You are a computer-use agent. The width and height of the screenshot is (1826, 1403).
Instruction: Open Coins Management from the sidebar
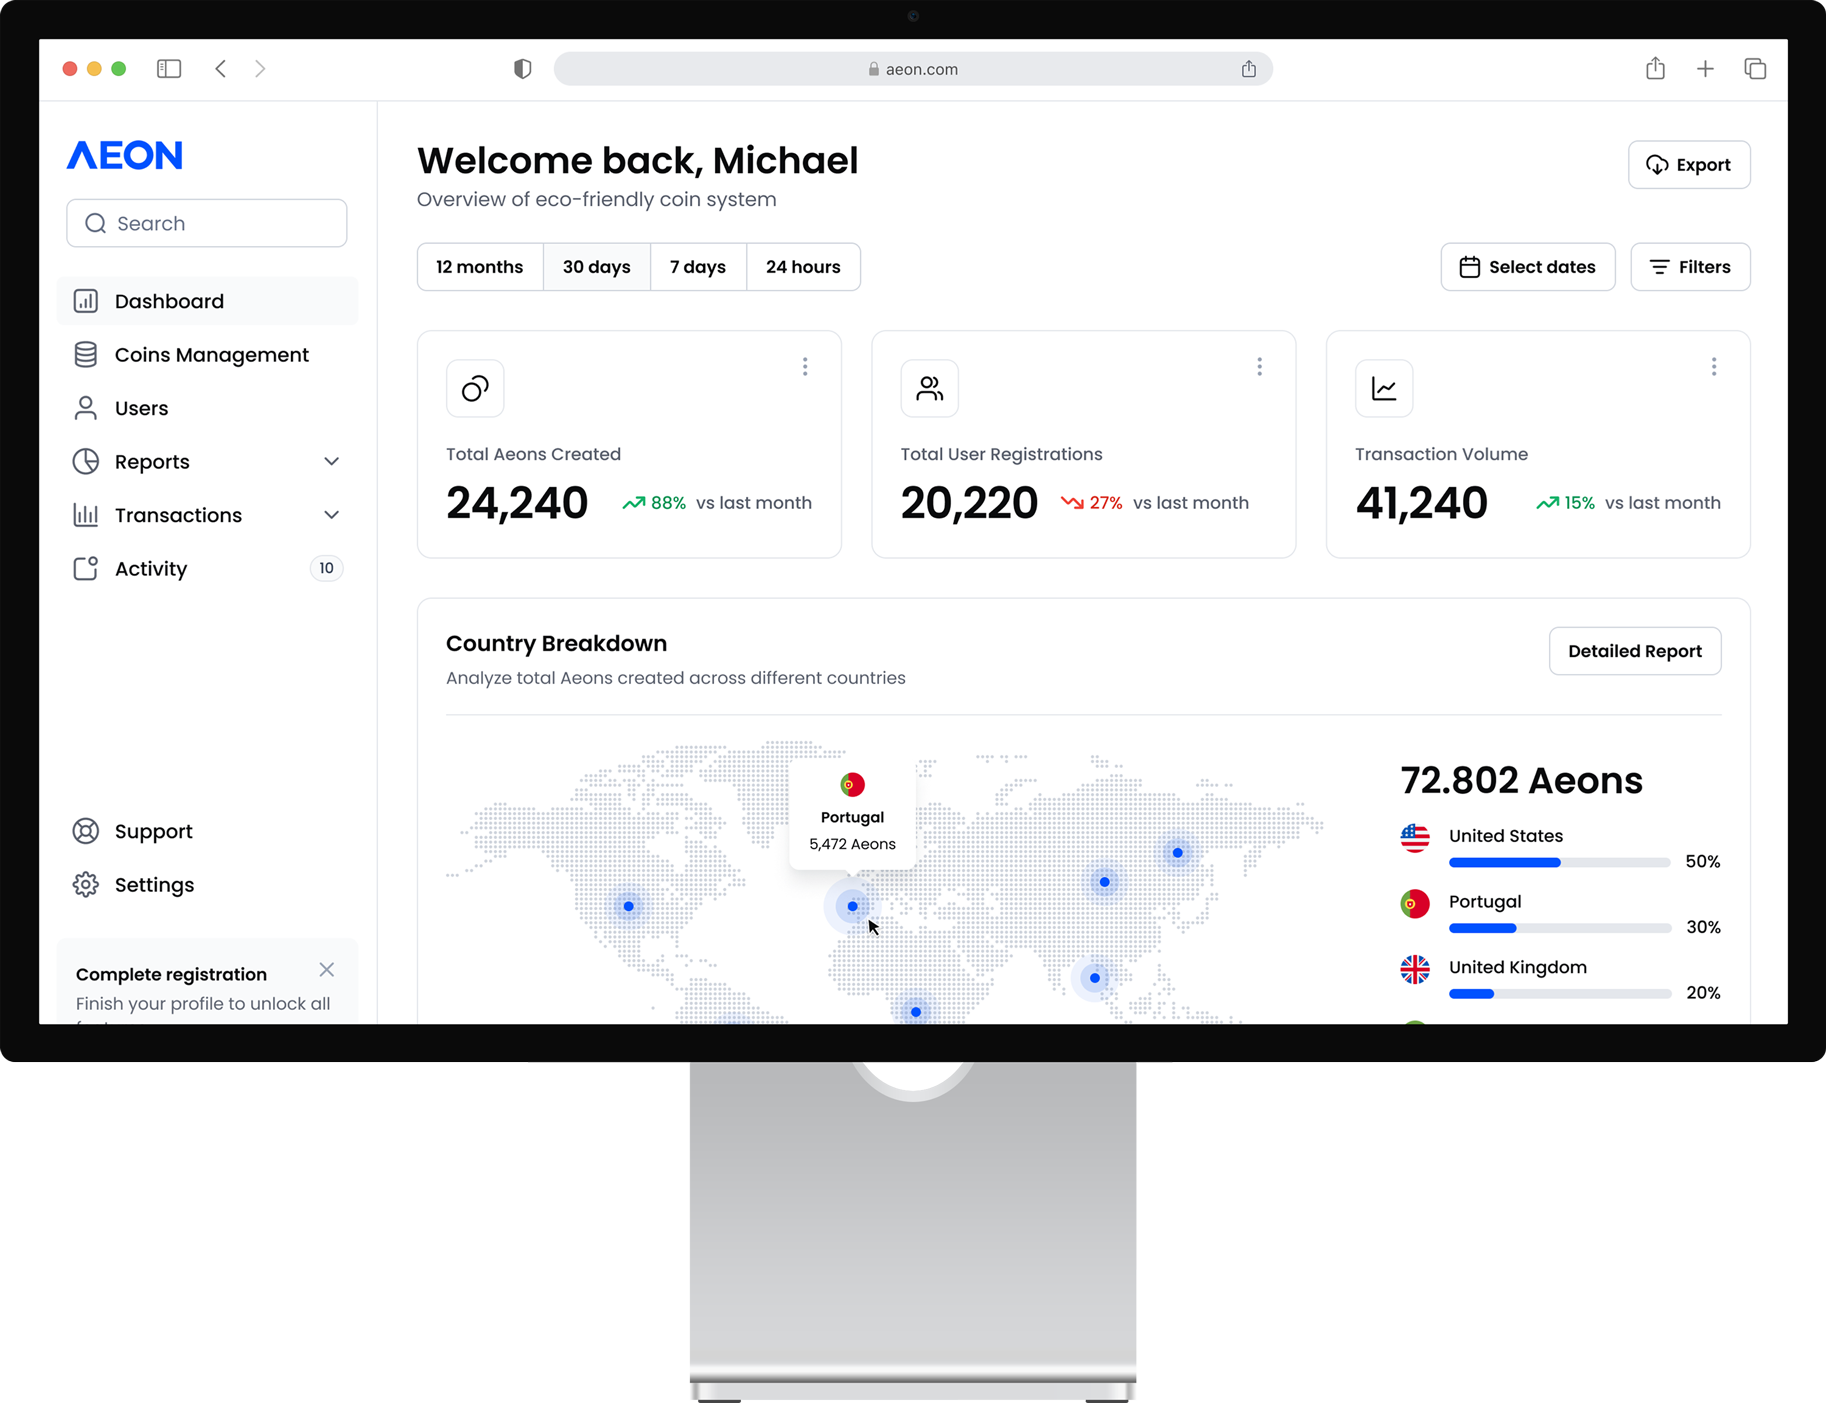(207, 355)
